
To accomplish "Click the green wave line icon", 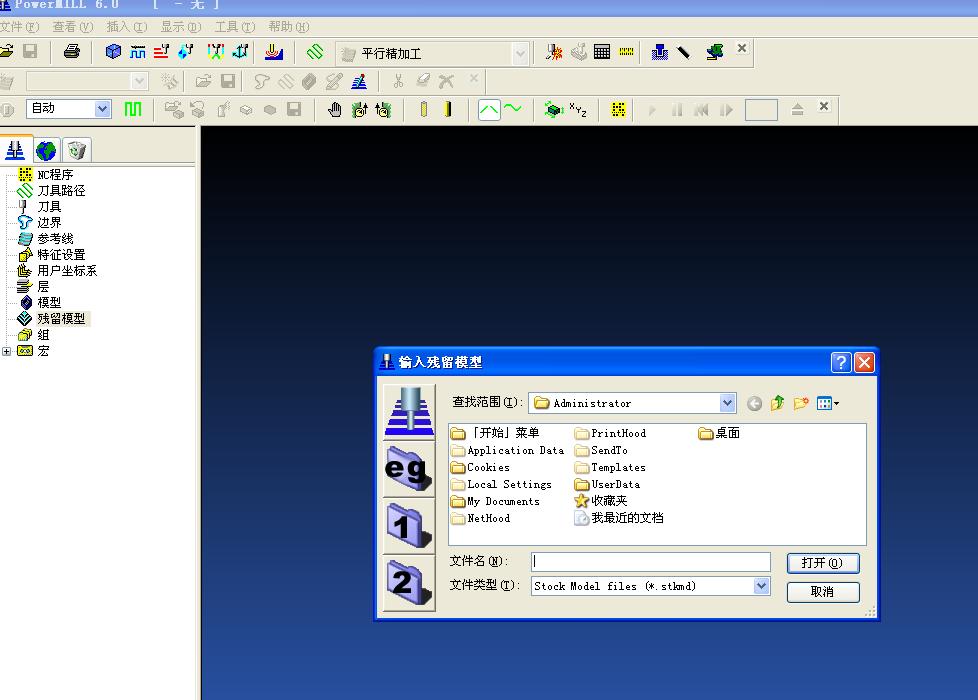I will coord(513,109).
